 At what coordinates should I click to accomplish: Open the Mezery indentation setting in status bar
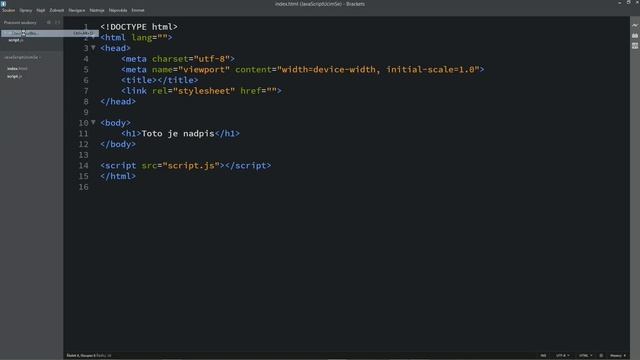click(618, 356)
